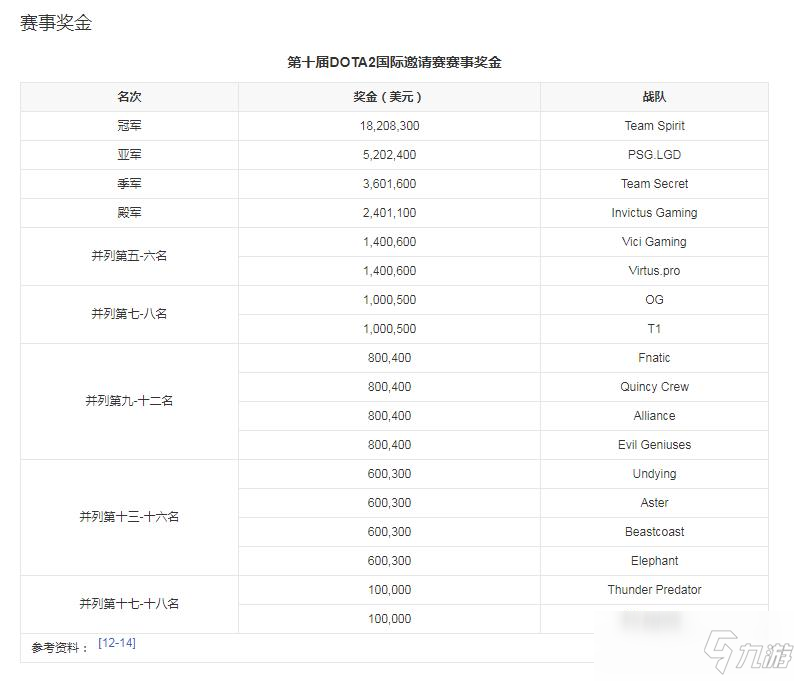Click the 1,400,600 prize in Virtus.pro's row
This screenshot has height=681, width=794.
pos(389,270)
